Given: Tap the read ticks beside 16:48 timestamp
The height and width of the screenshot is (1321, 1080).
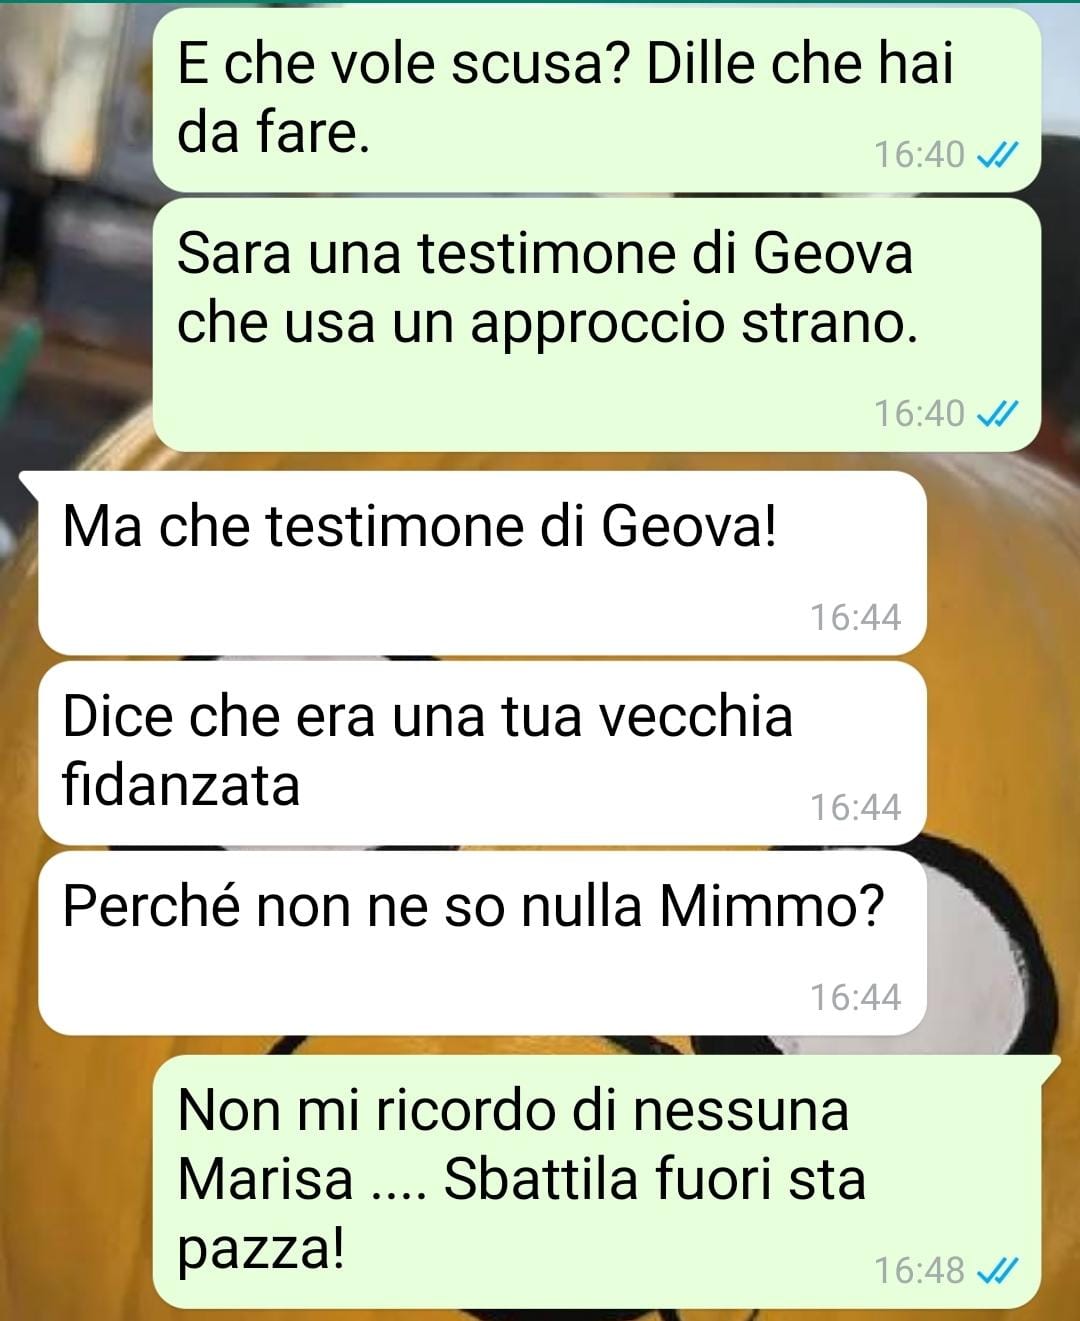Looking at the screenshot, I should click(x=996, y=1270).
